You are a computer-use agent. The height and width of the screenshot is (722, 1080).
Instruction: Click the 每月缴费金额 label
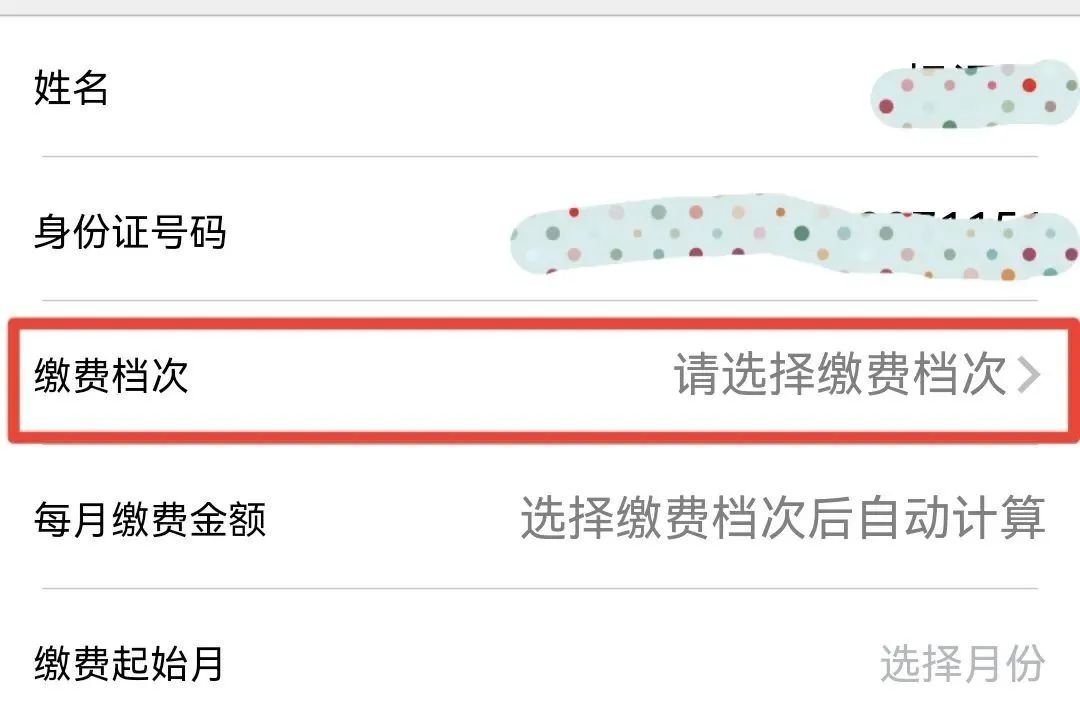click(150, 521)
